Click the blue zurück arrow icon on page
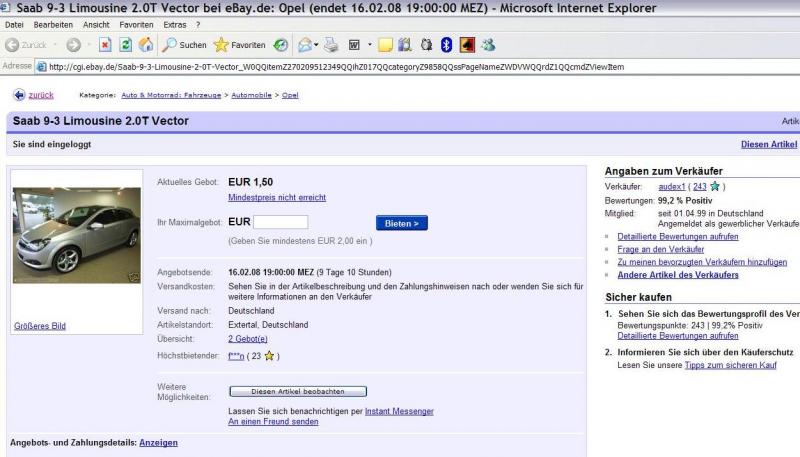The height and width of the screenshot is (457, 800). tap(19, 95)
